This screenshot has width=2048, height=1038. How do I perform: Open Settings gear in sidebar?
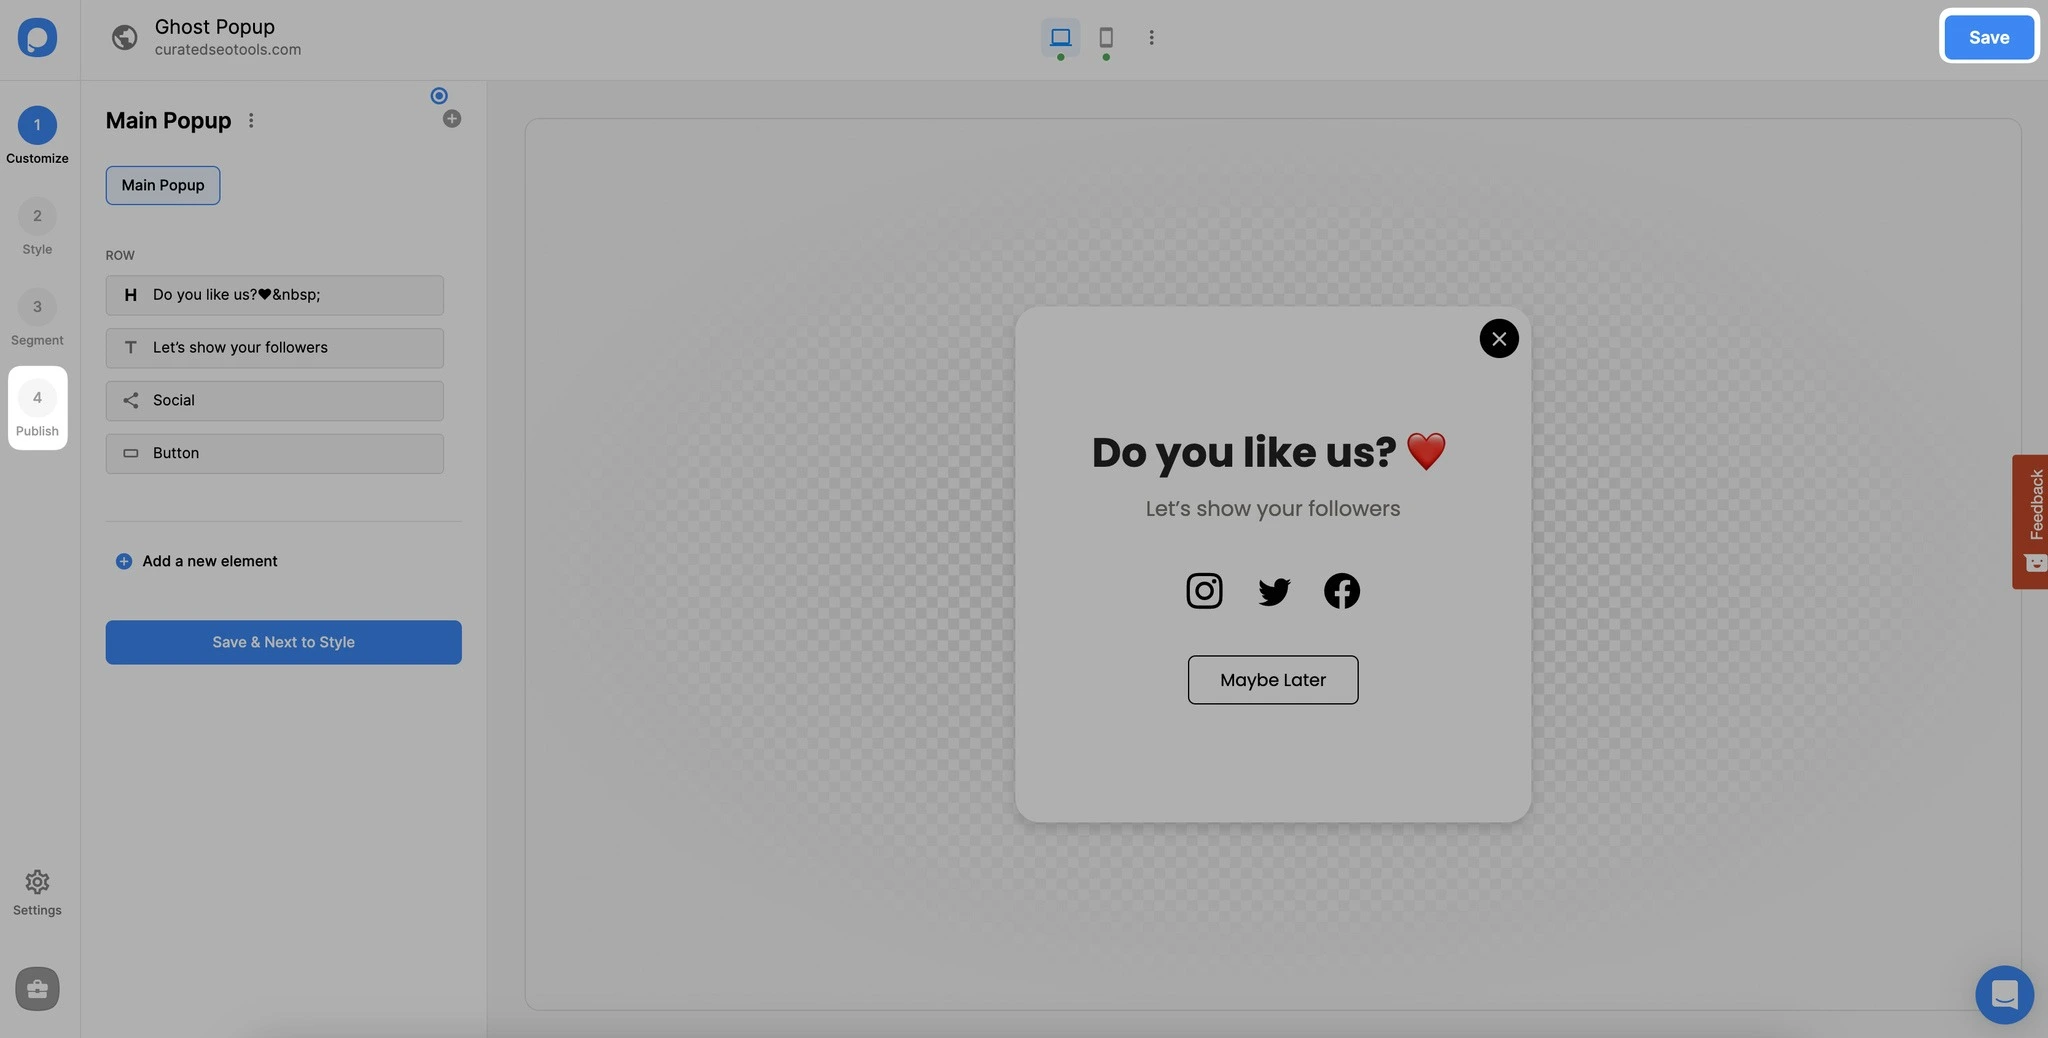(x=37, y=892)
